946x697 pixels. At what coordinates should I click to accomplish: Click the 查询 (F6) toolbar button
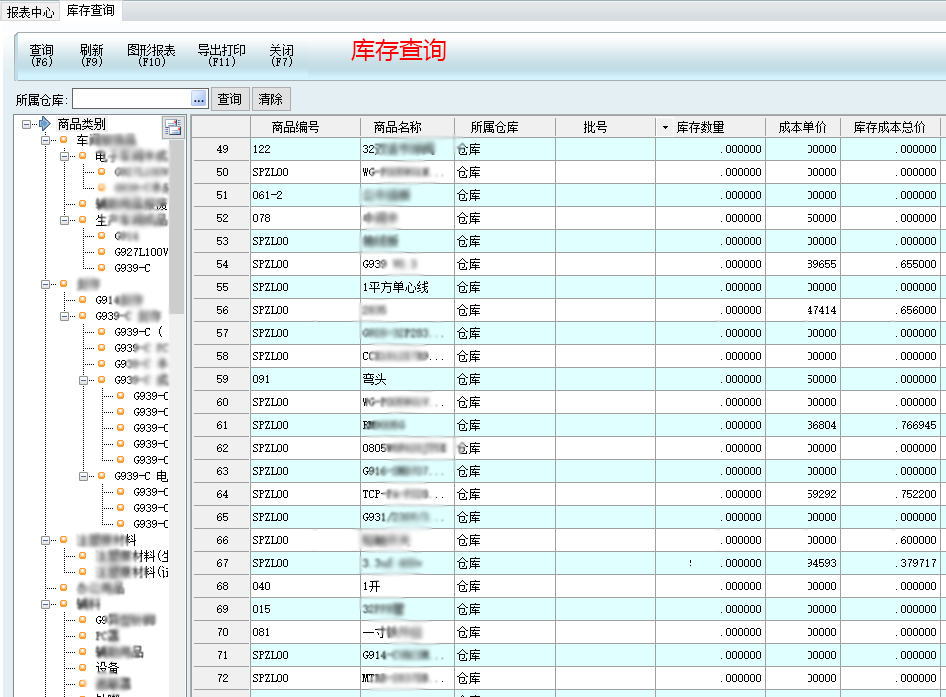point(42,56)
